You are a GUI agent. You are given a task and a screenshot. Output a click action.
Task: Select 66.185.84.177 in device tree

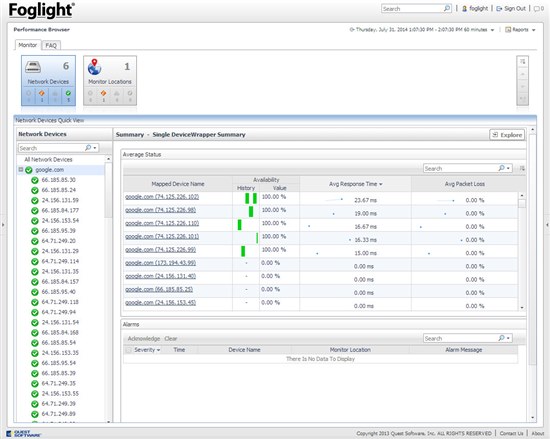(60, 211)
